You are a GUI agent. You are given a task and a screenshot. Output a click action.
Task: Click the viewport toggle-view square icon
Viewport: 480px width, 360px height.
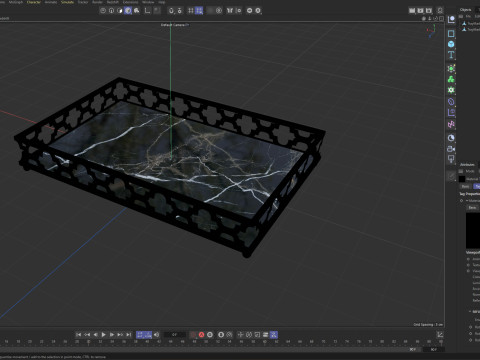pyautogui.click(x=441, y=19)
